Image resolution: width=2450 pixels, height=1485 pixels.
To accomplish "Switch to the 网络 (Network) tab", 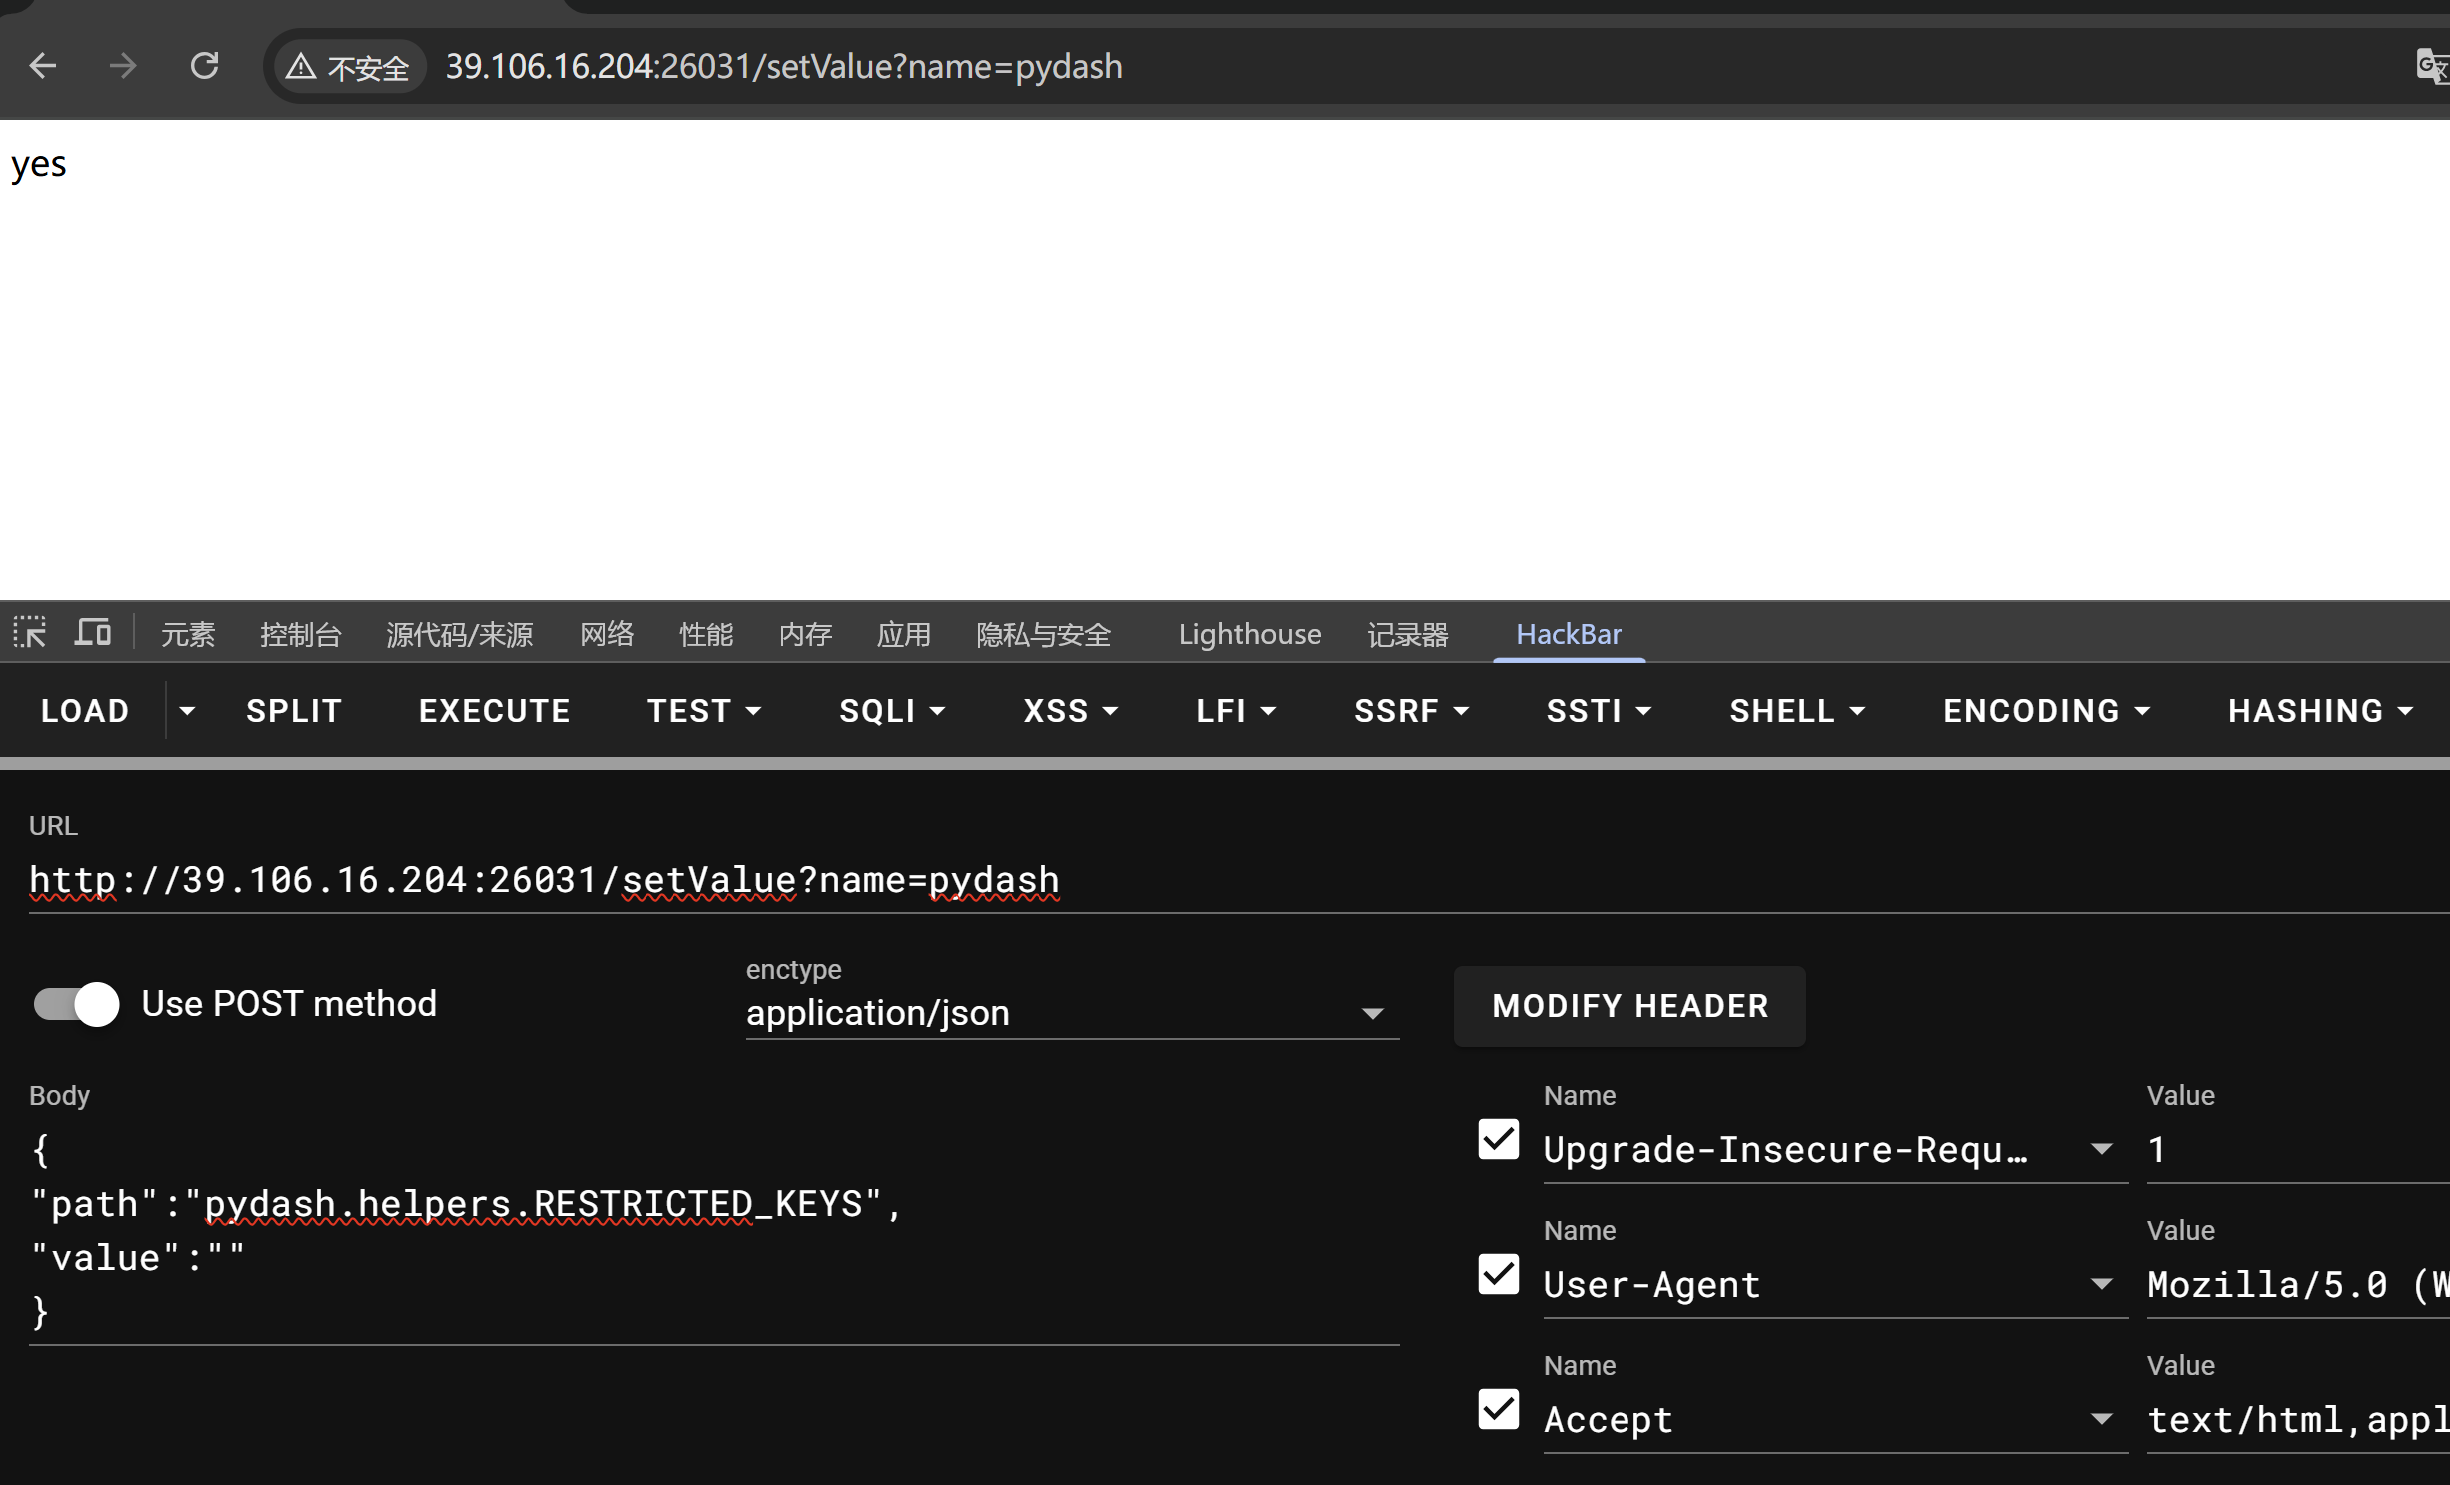I will coord(607,634).
